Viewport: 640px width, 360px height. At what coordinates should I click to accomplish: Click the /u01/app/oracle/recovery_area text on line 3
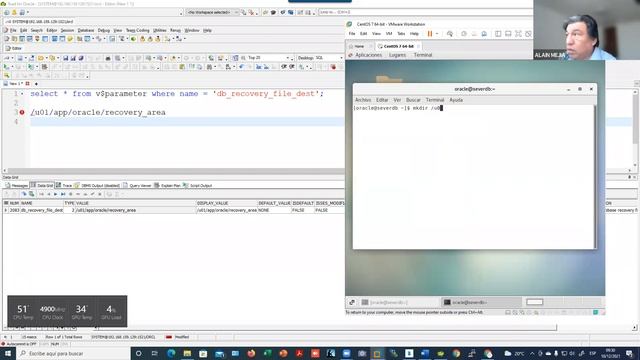tap(98, 112)
